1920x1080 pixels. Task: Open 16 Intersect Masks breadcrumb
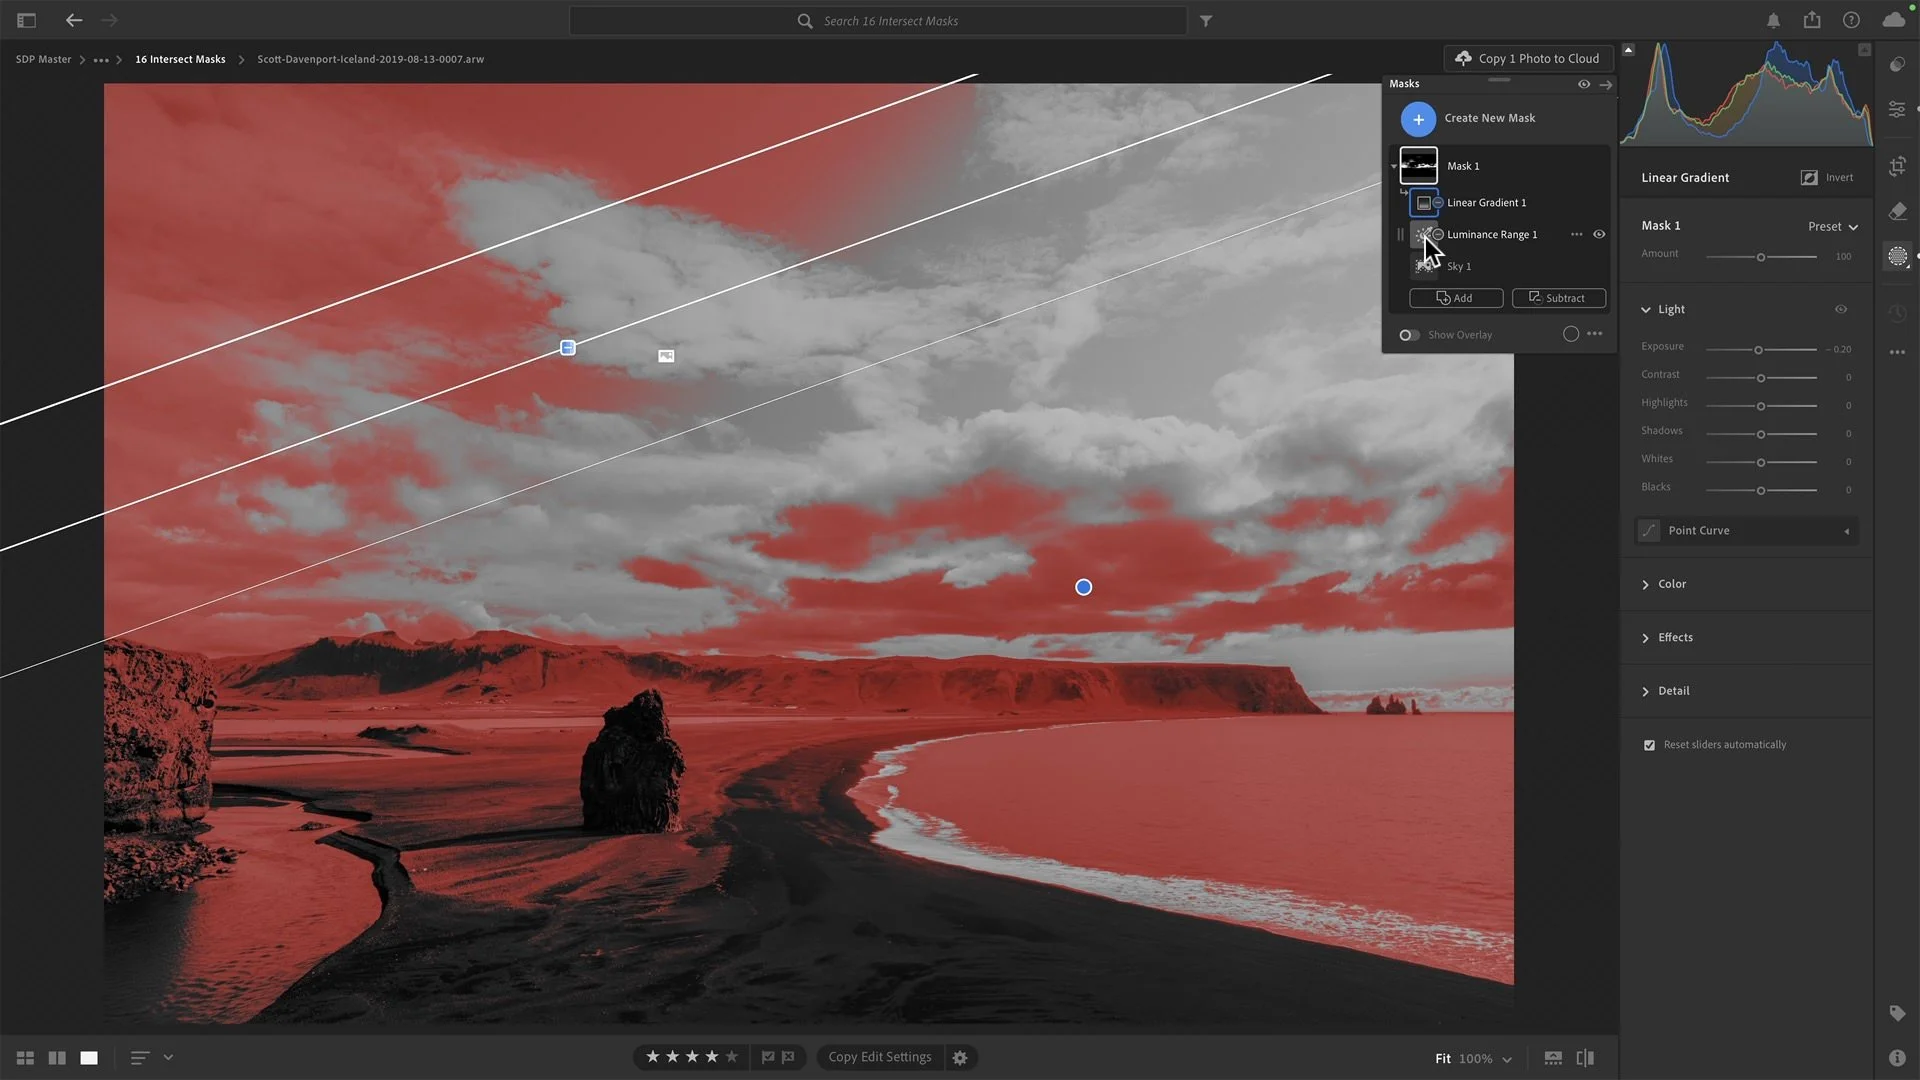pyautogui.click(x=180, y=59)
